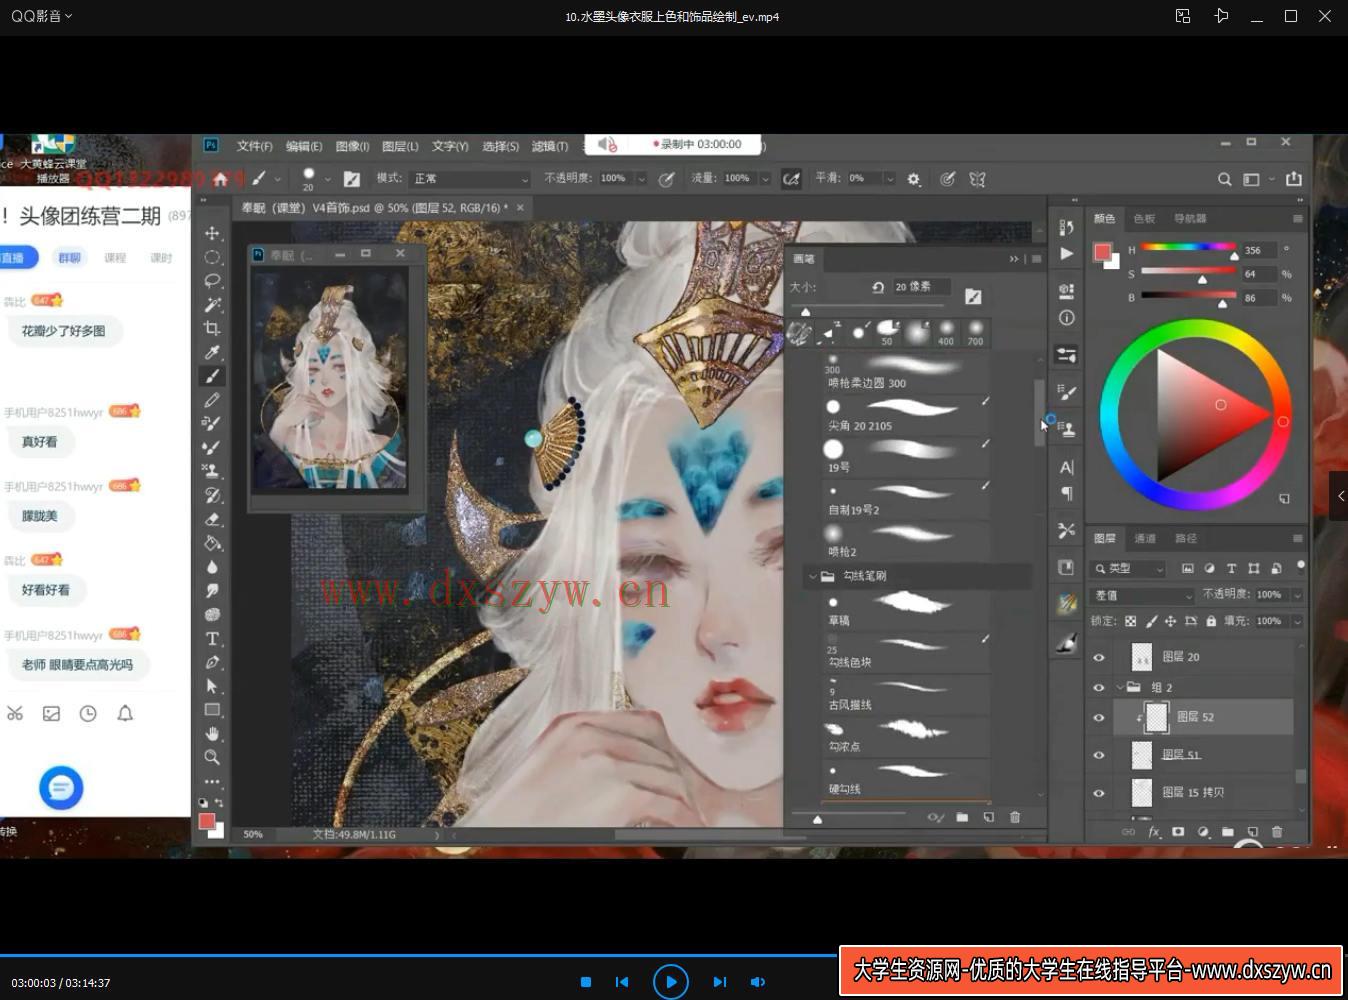Toggle visibility of 图层 20 layer

click(x=1099, y=657)
